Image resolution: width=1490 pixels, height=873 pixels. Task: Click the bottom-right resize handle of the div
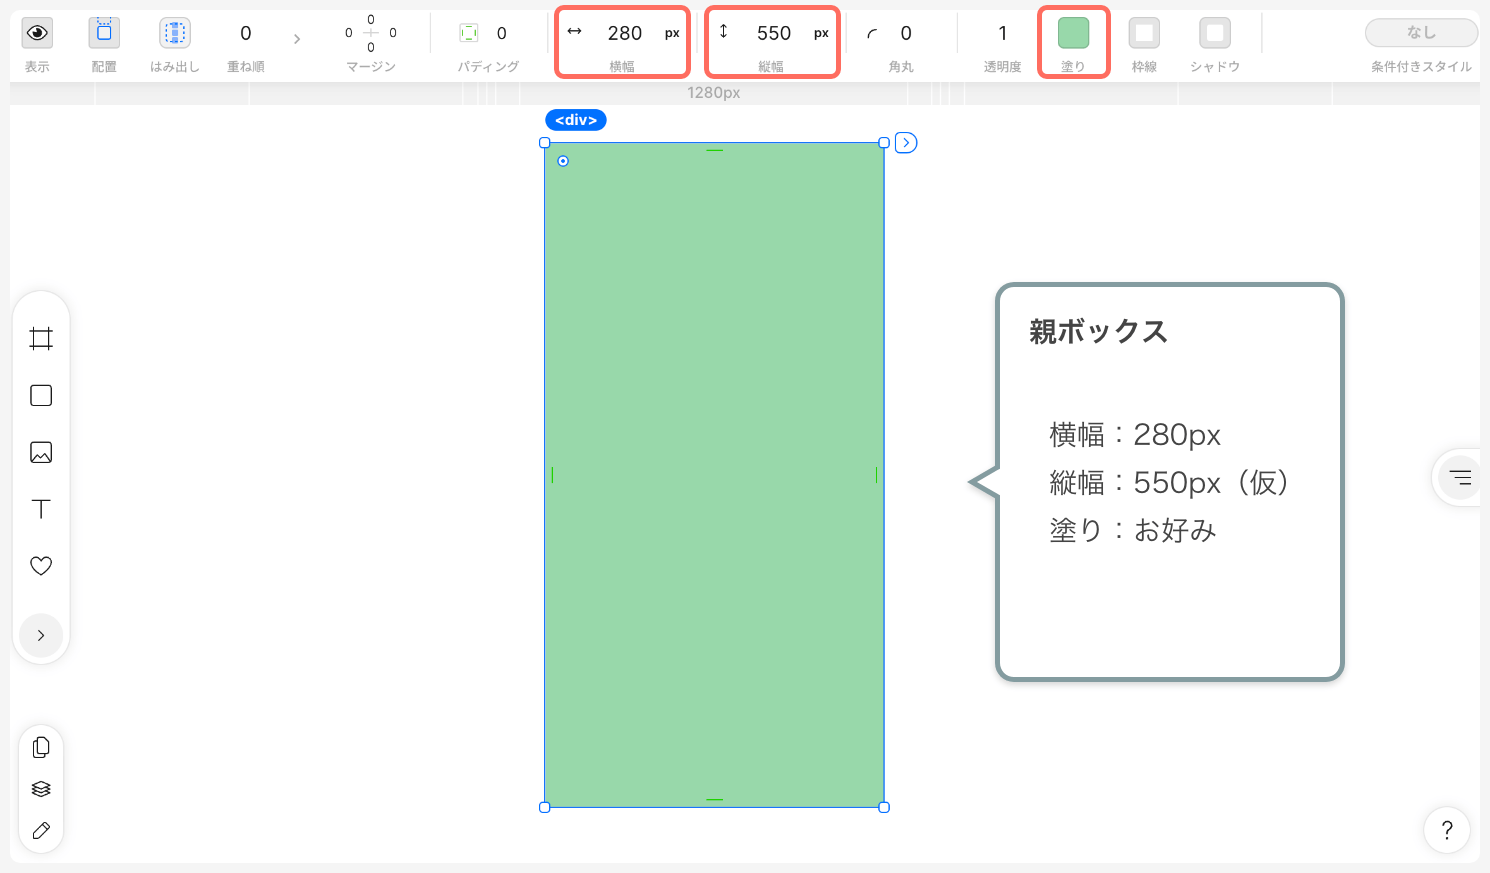point(884,807)
